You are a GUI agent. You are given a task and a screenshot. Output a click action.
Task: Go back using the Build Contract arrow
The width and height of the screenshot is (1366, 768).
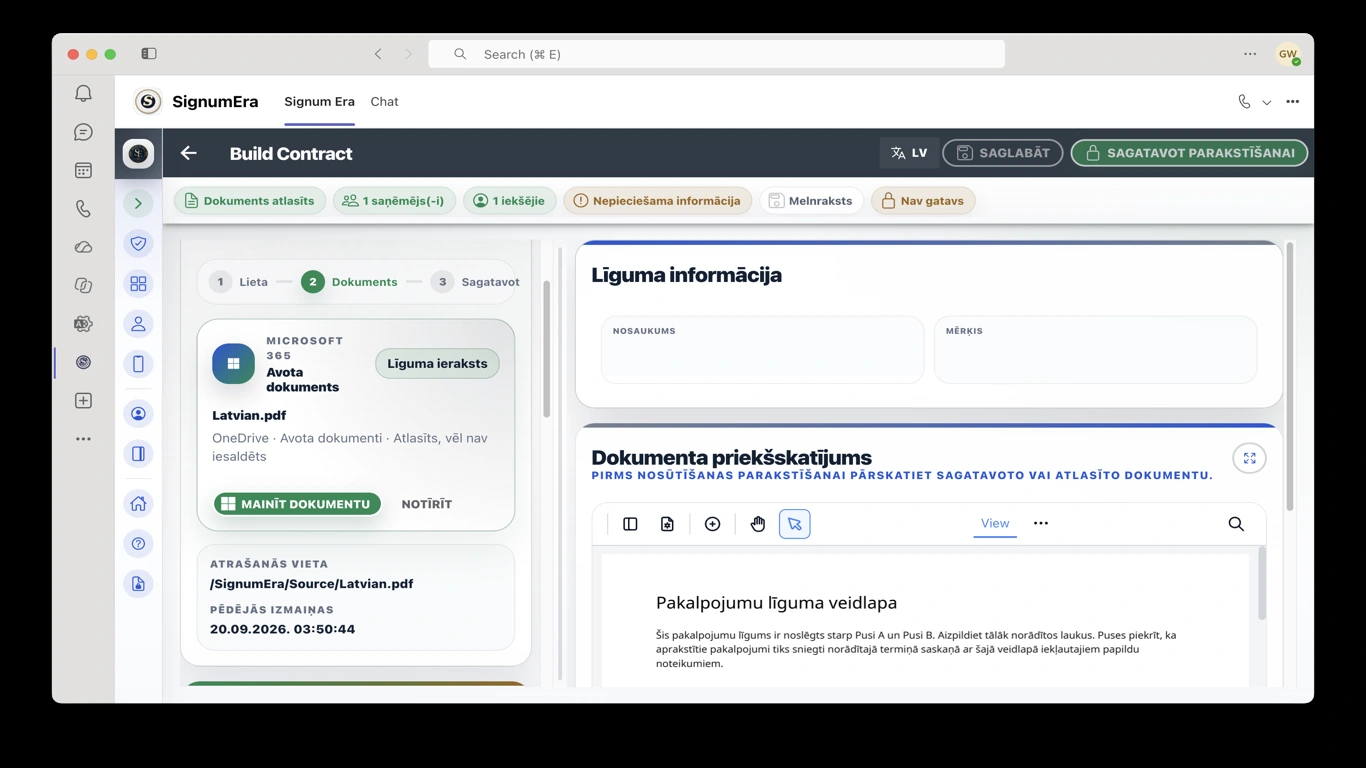coord(188,153)
